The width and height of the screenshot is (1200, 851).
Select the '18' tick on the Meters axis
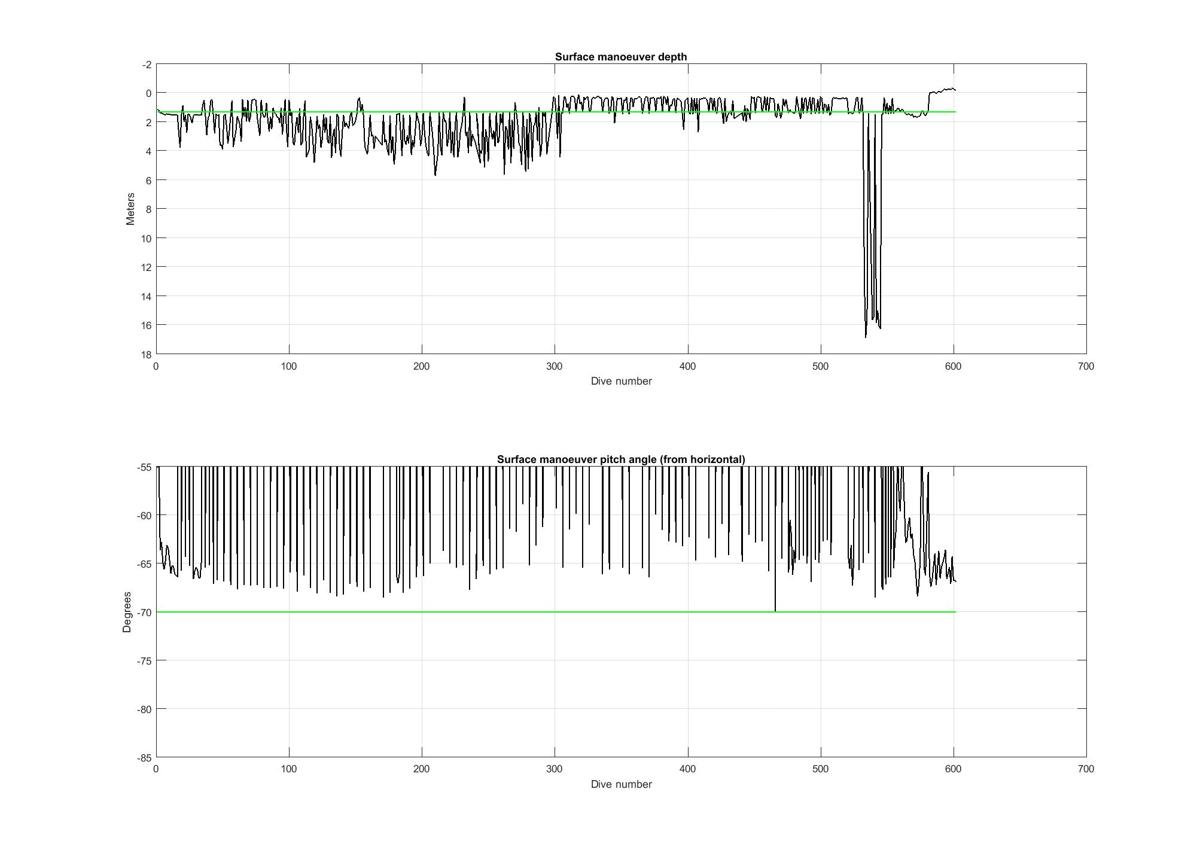(x=147, y=354)
